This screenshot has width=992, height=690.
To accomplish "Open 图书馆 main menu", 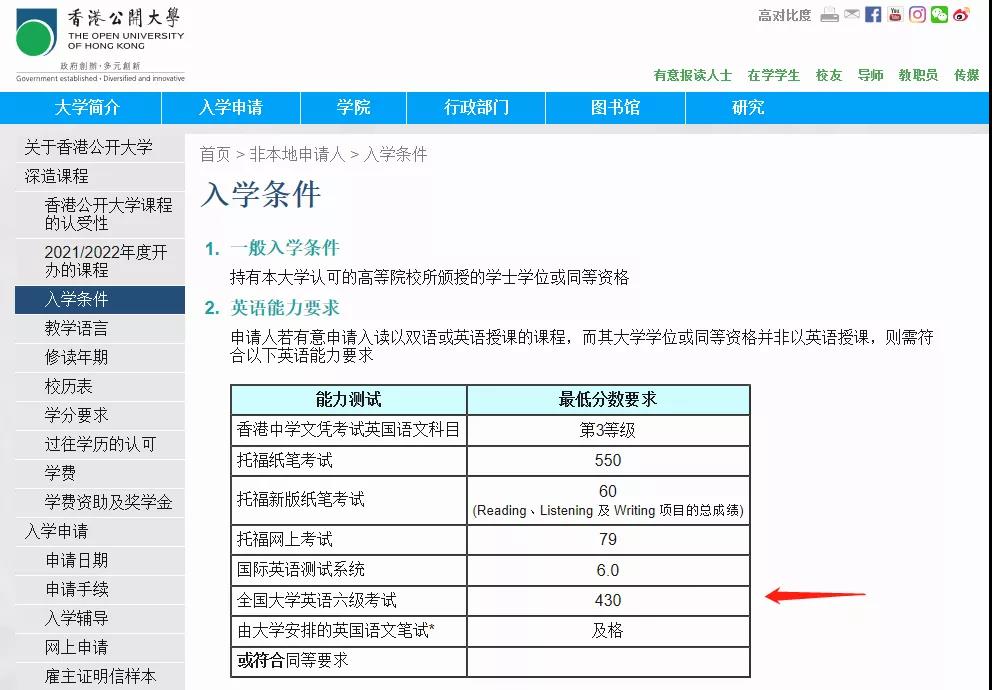I will [x=615, y=108].
